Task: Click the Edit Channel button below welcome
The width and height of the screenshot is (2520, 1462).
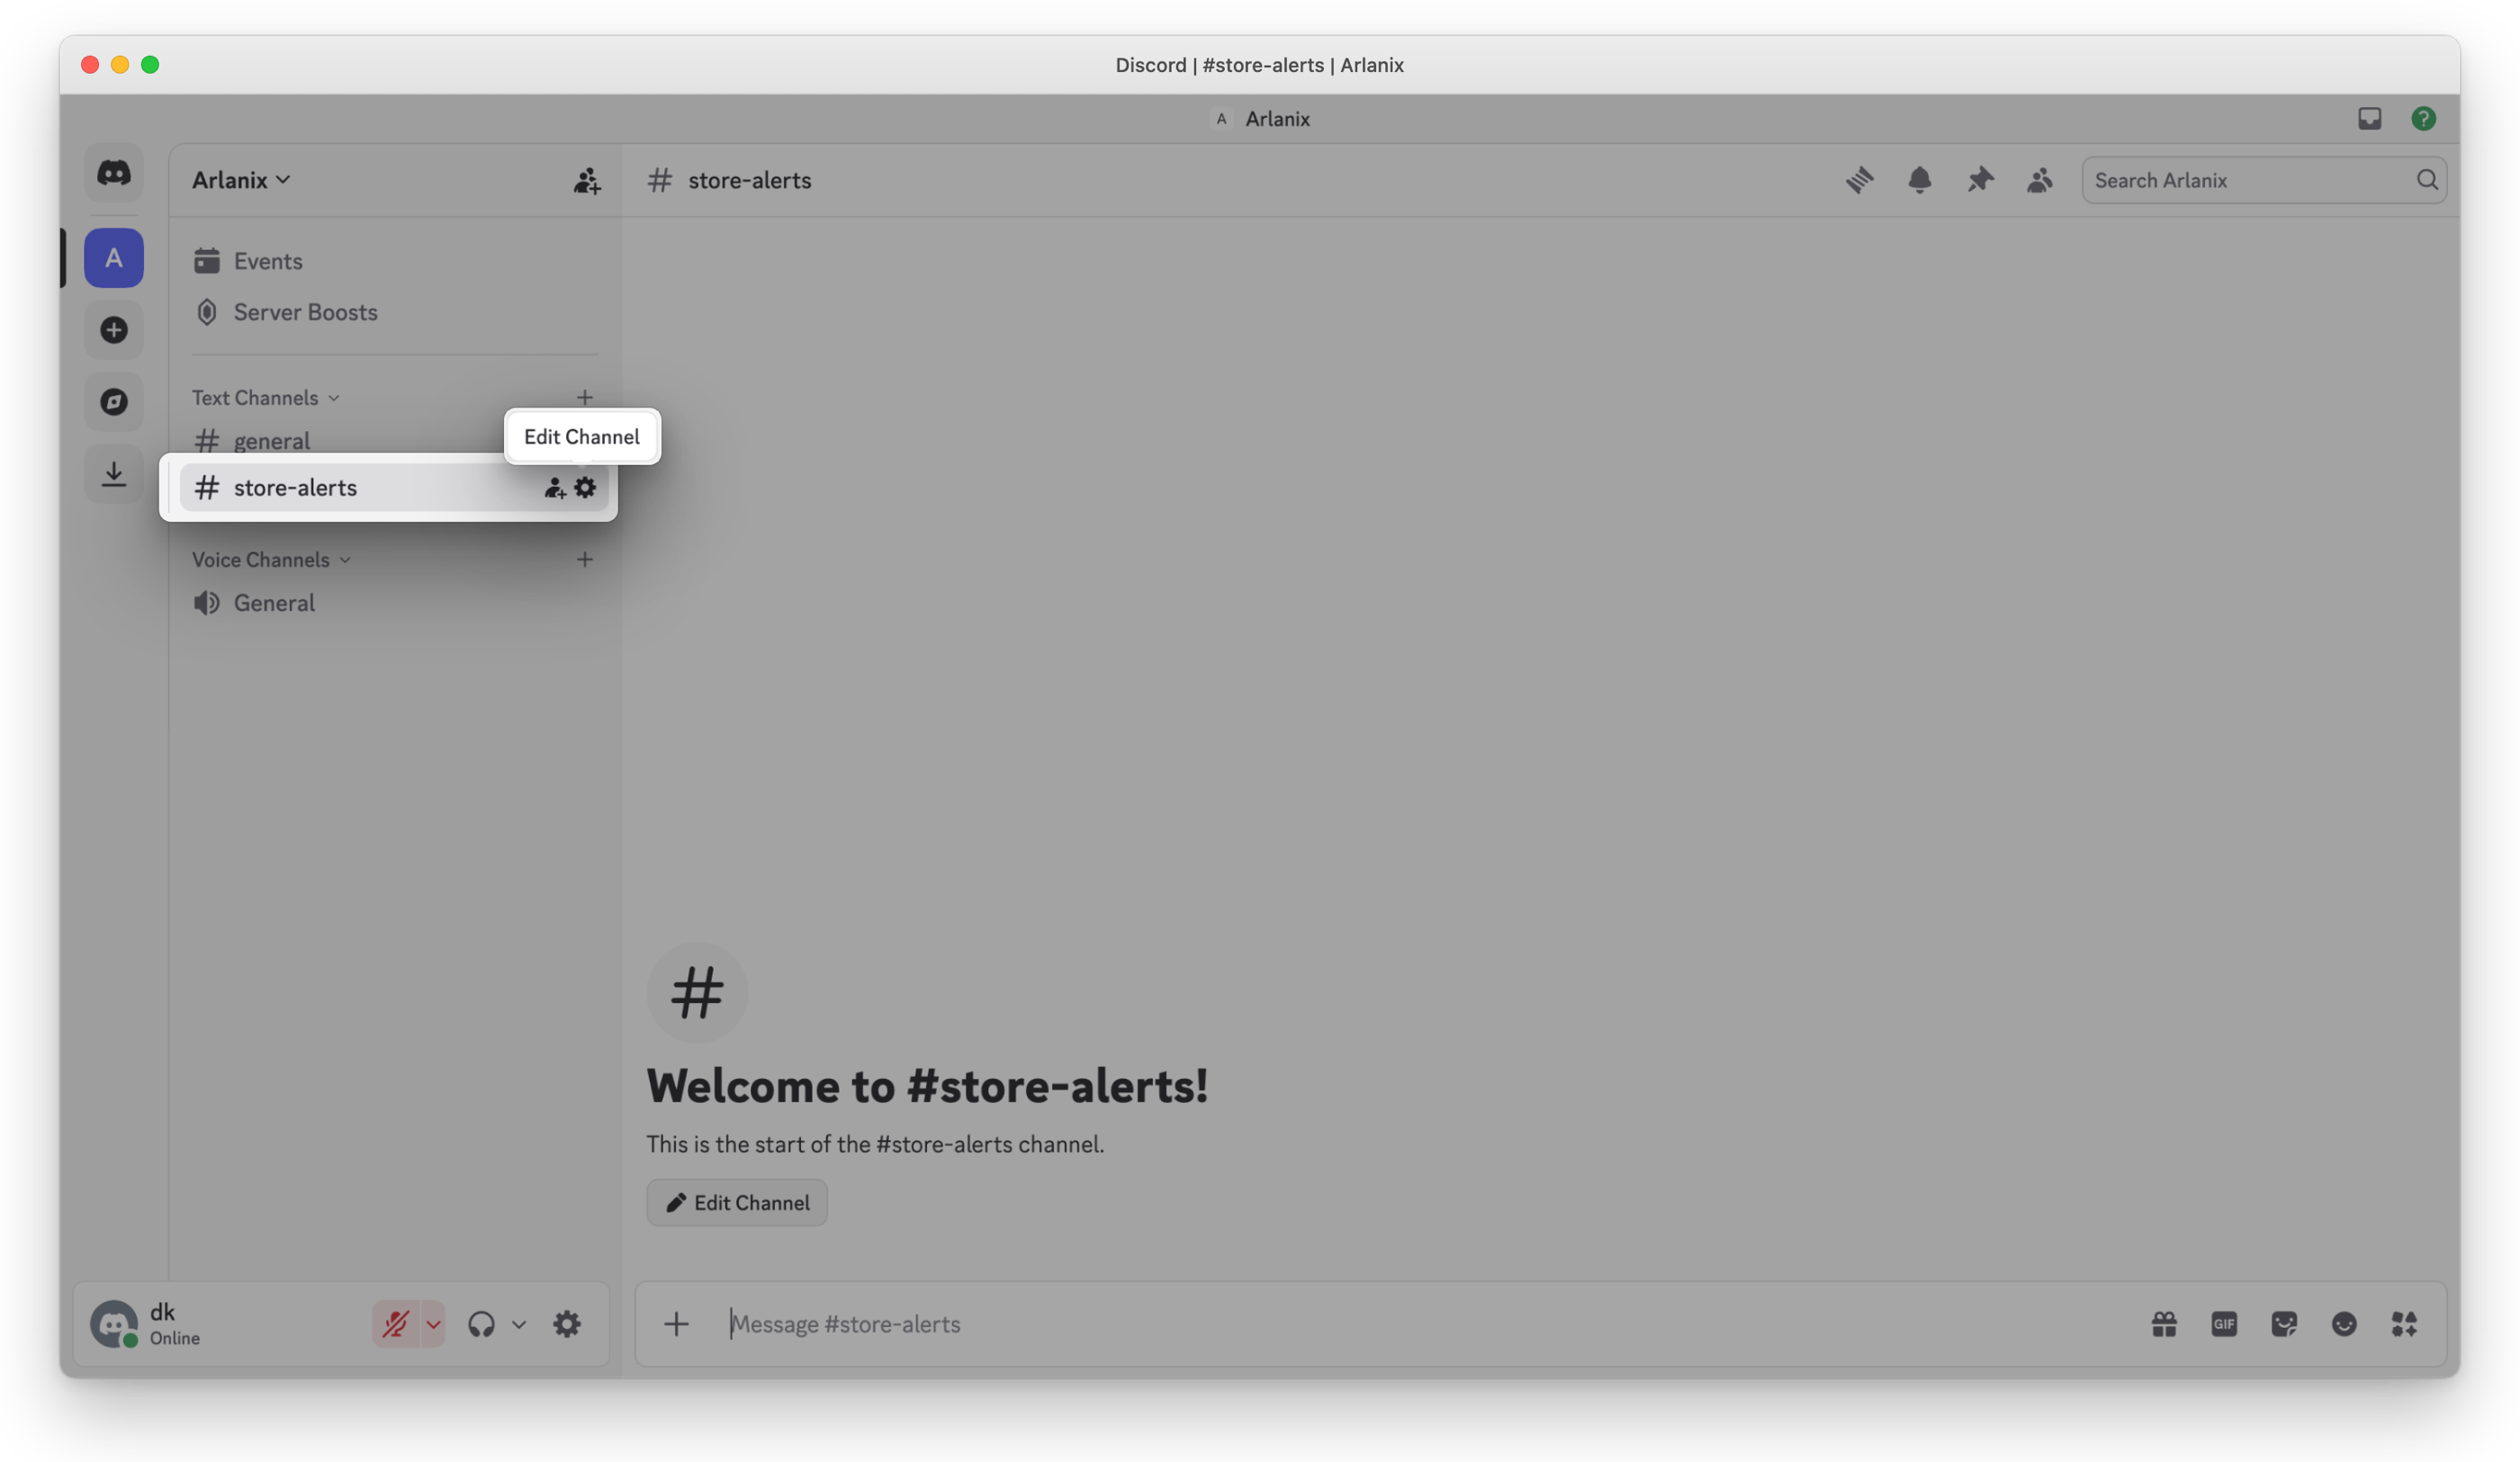Action: point(737,1203)
